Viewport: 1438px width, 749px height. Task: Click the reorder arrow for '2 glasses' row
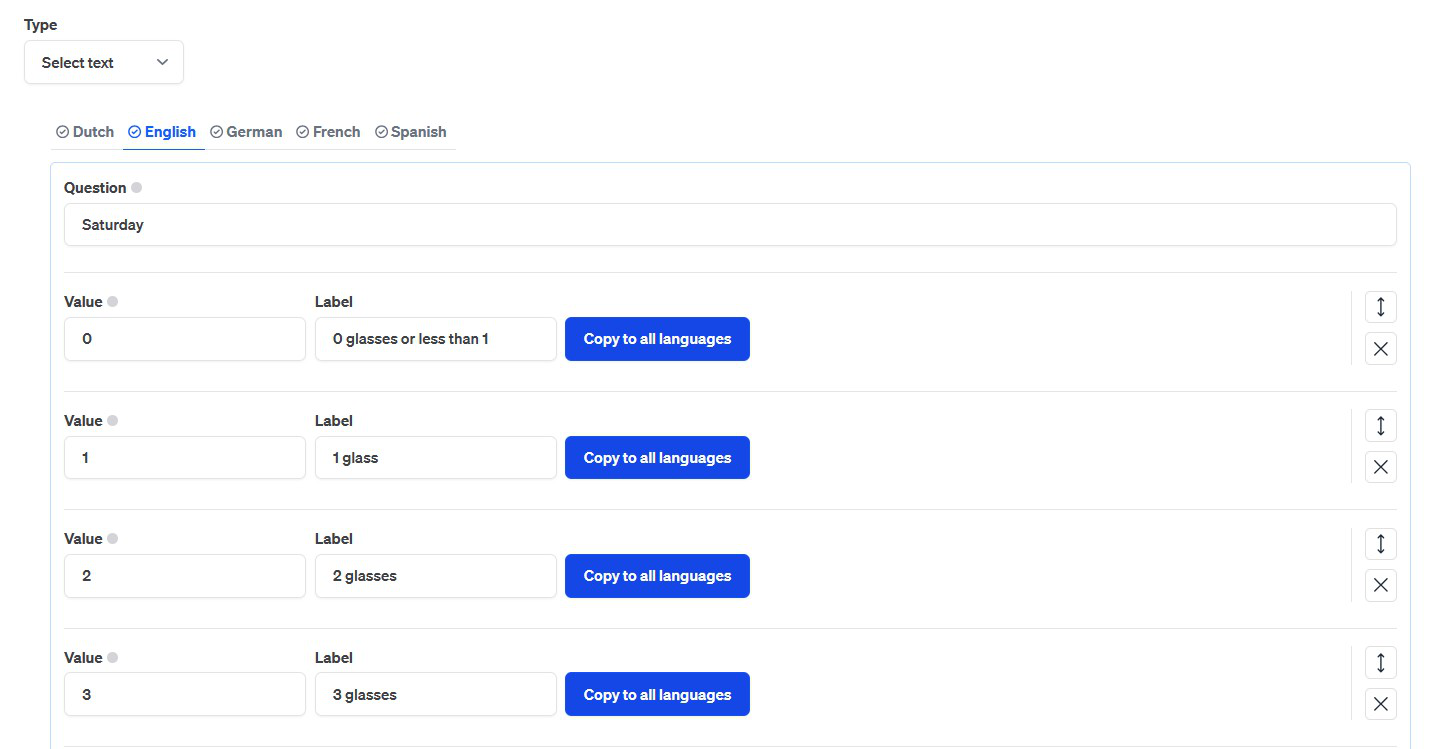click(x=1380, y=544)
